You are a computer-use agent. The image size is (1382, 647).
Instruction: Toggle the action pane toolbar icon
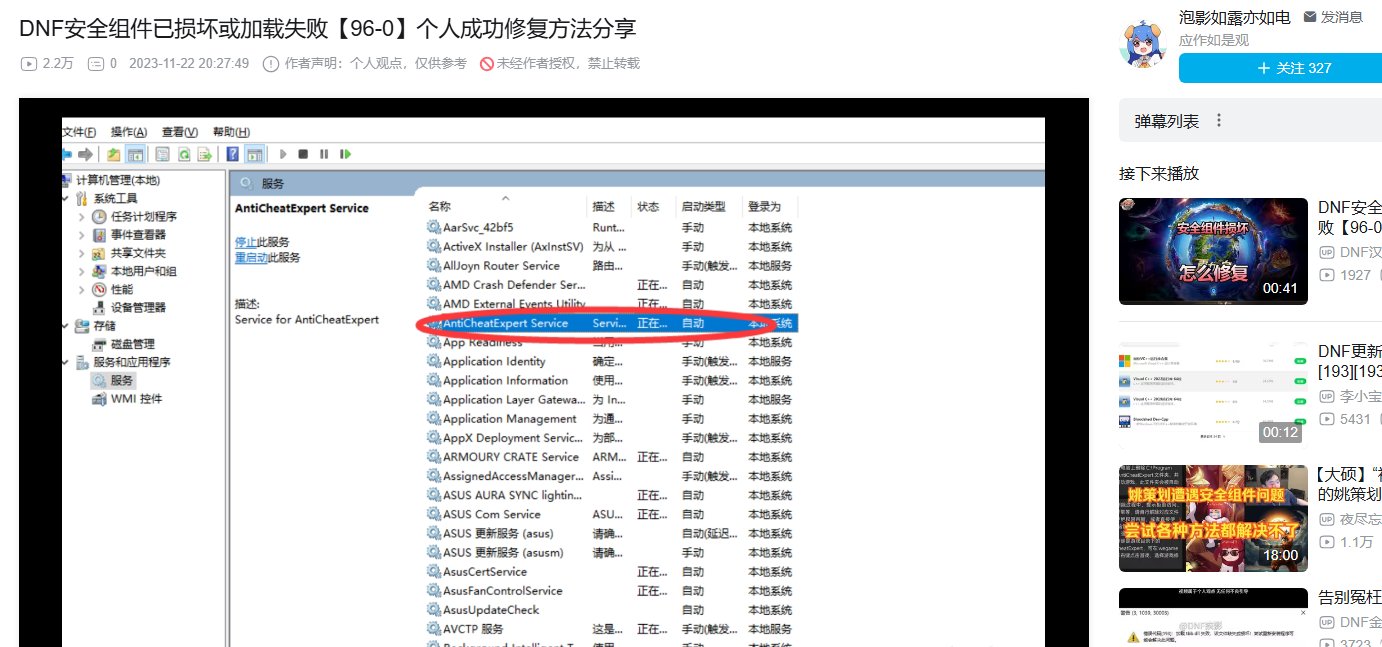(254, 154)
